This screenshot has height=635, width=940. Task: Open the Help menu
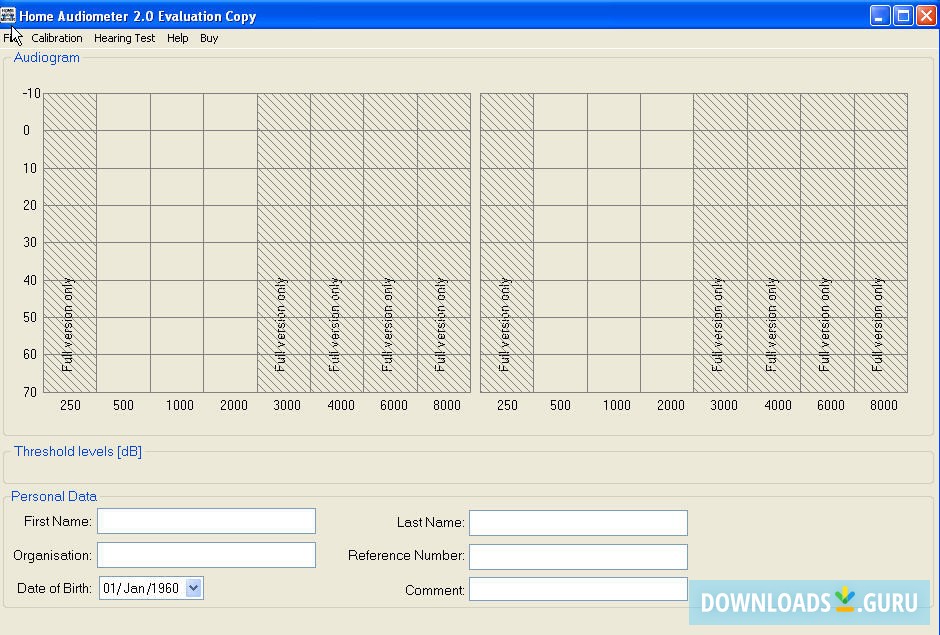(x=177, y=38)
